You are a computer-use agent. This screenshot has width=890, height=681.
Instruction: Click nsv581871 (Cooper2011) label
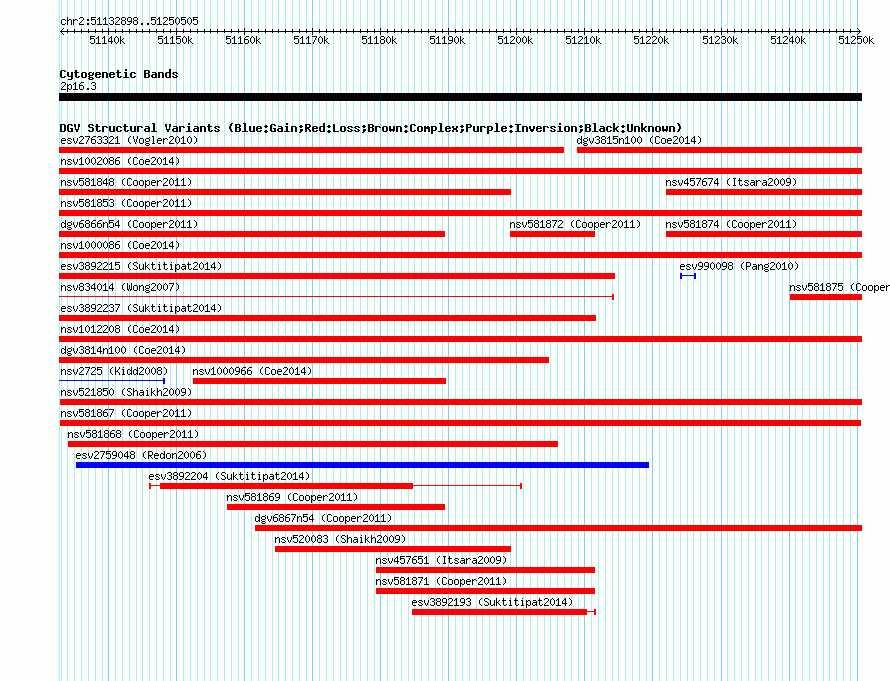point(441,581)
